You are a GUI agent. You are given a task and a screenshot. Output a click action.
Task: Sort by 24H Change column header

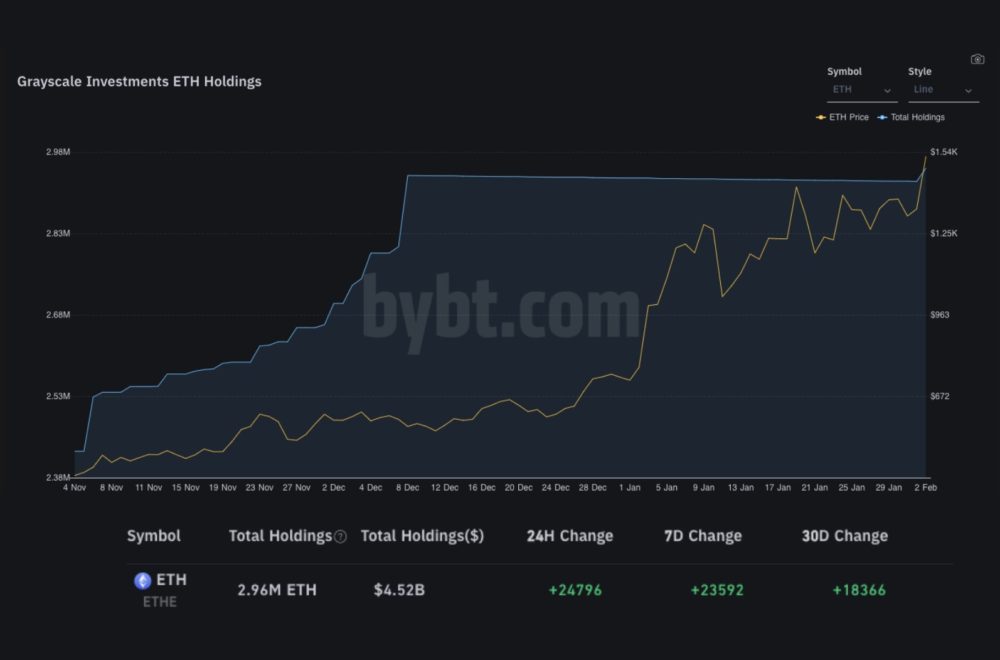[570, 536]
